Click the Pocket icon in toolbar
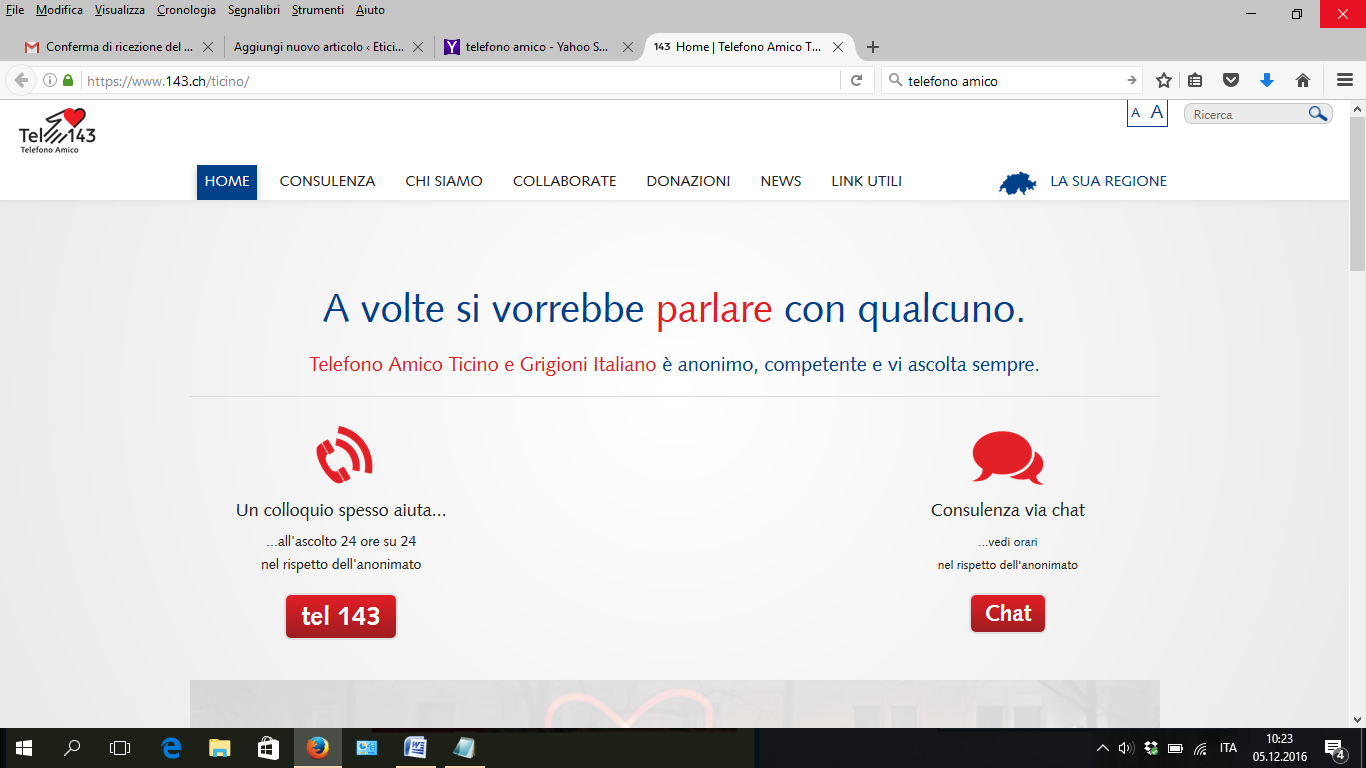The height and width of the screenshot is (768, 1366). pos(1231,81)
